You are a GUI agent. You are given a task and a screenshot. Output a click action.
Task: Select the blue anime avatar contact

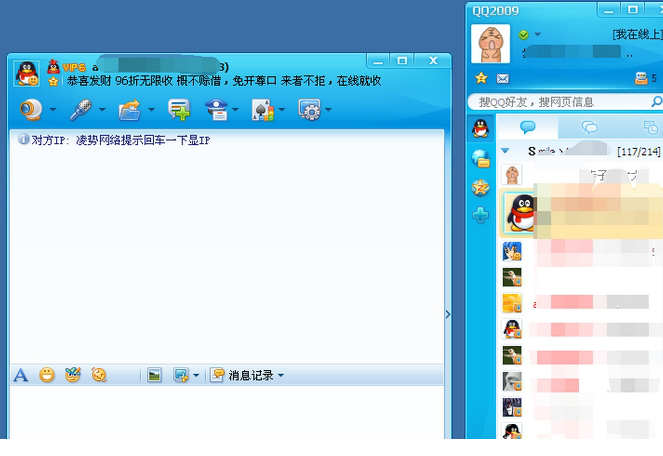(512, 251)
